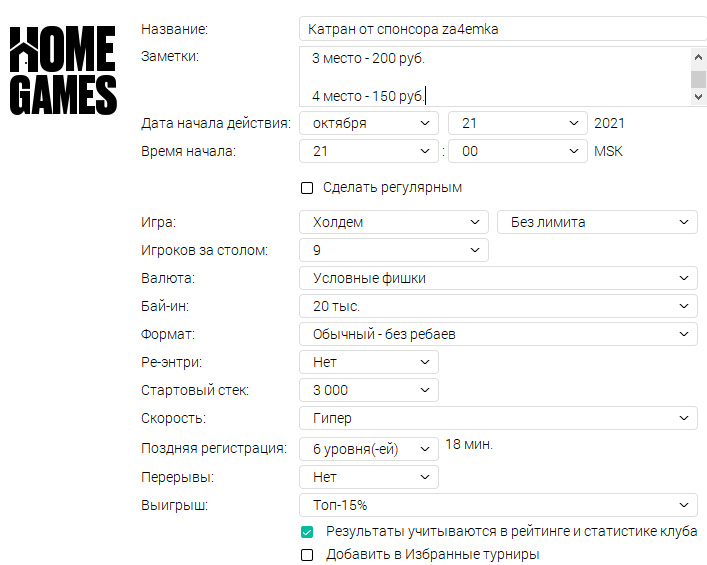Open the start date day dropdown
The width and height of the screenshot is (707, 565).
(518, 123)
